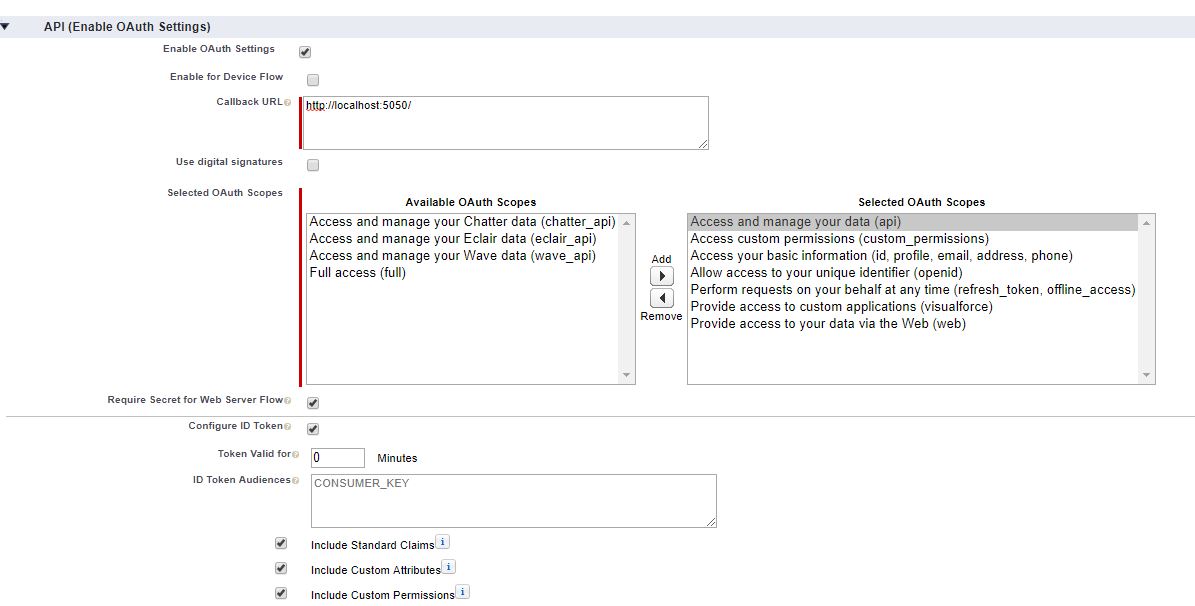Open the Configure ID Token help icon

tap(287, 426)
